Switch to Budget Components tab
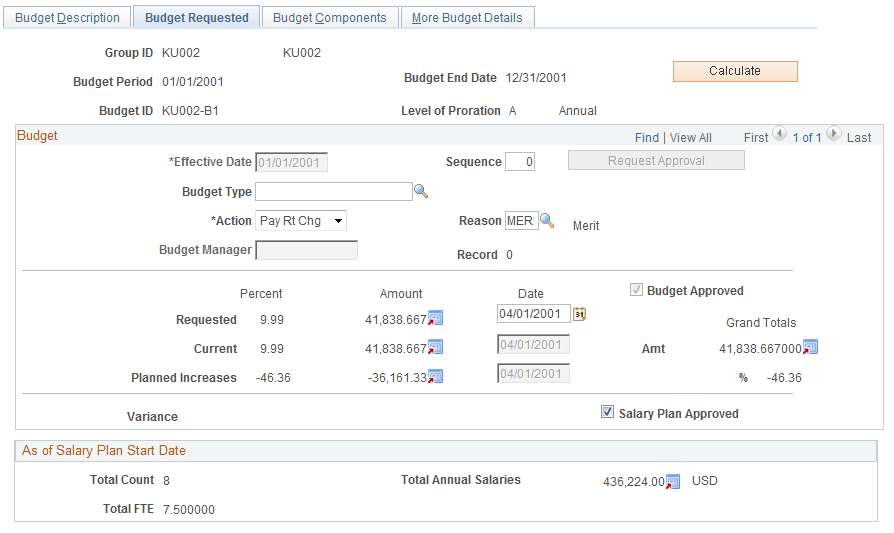The height and width of the screenshot is (533, 894). click(330, 18)
